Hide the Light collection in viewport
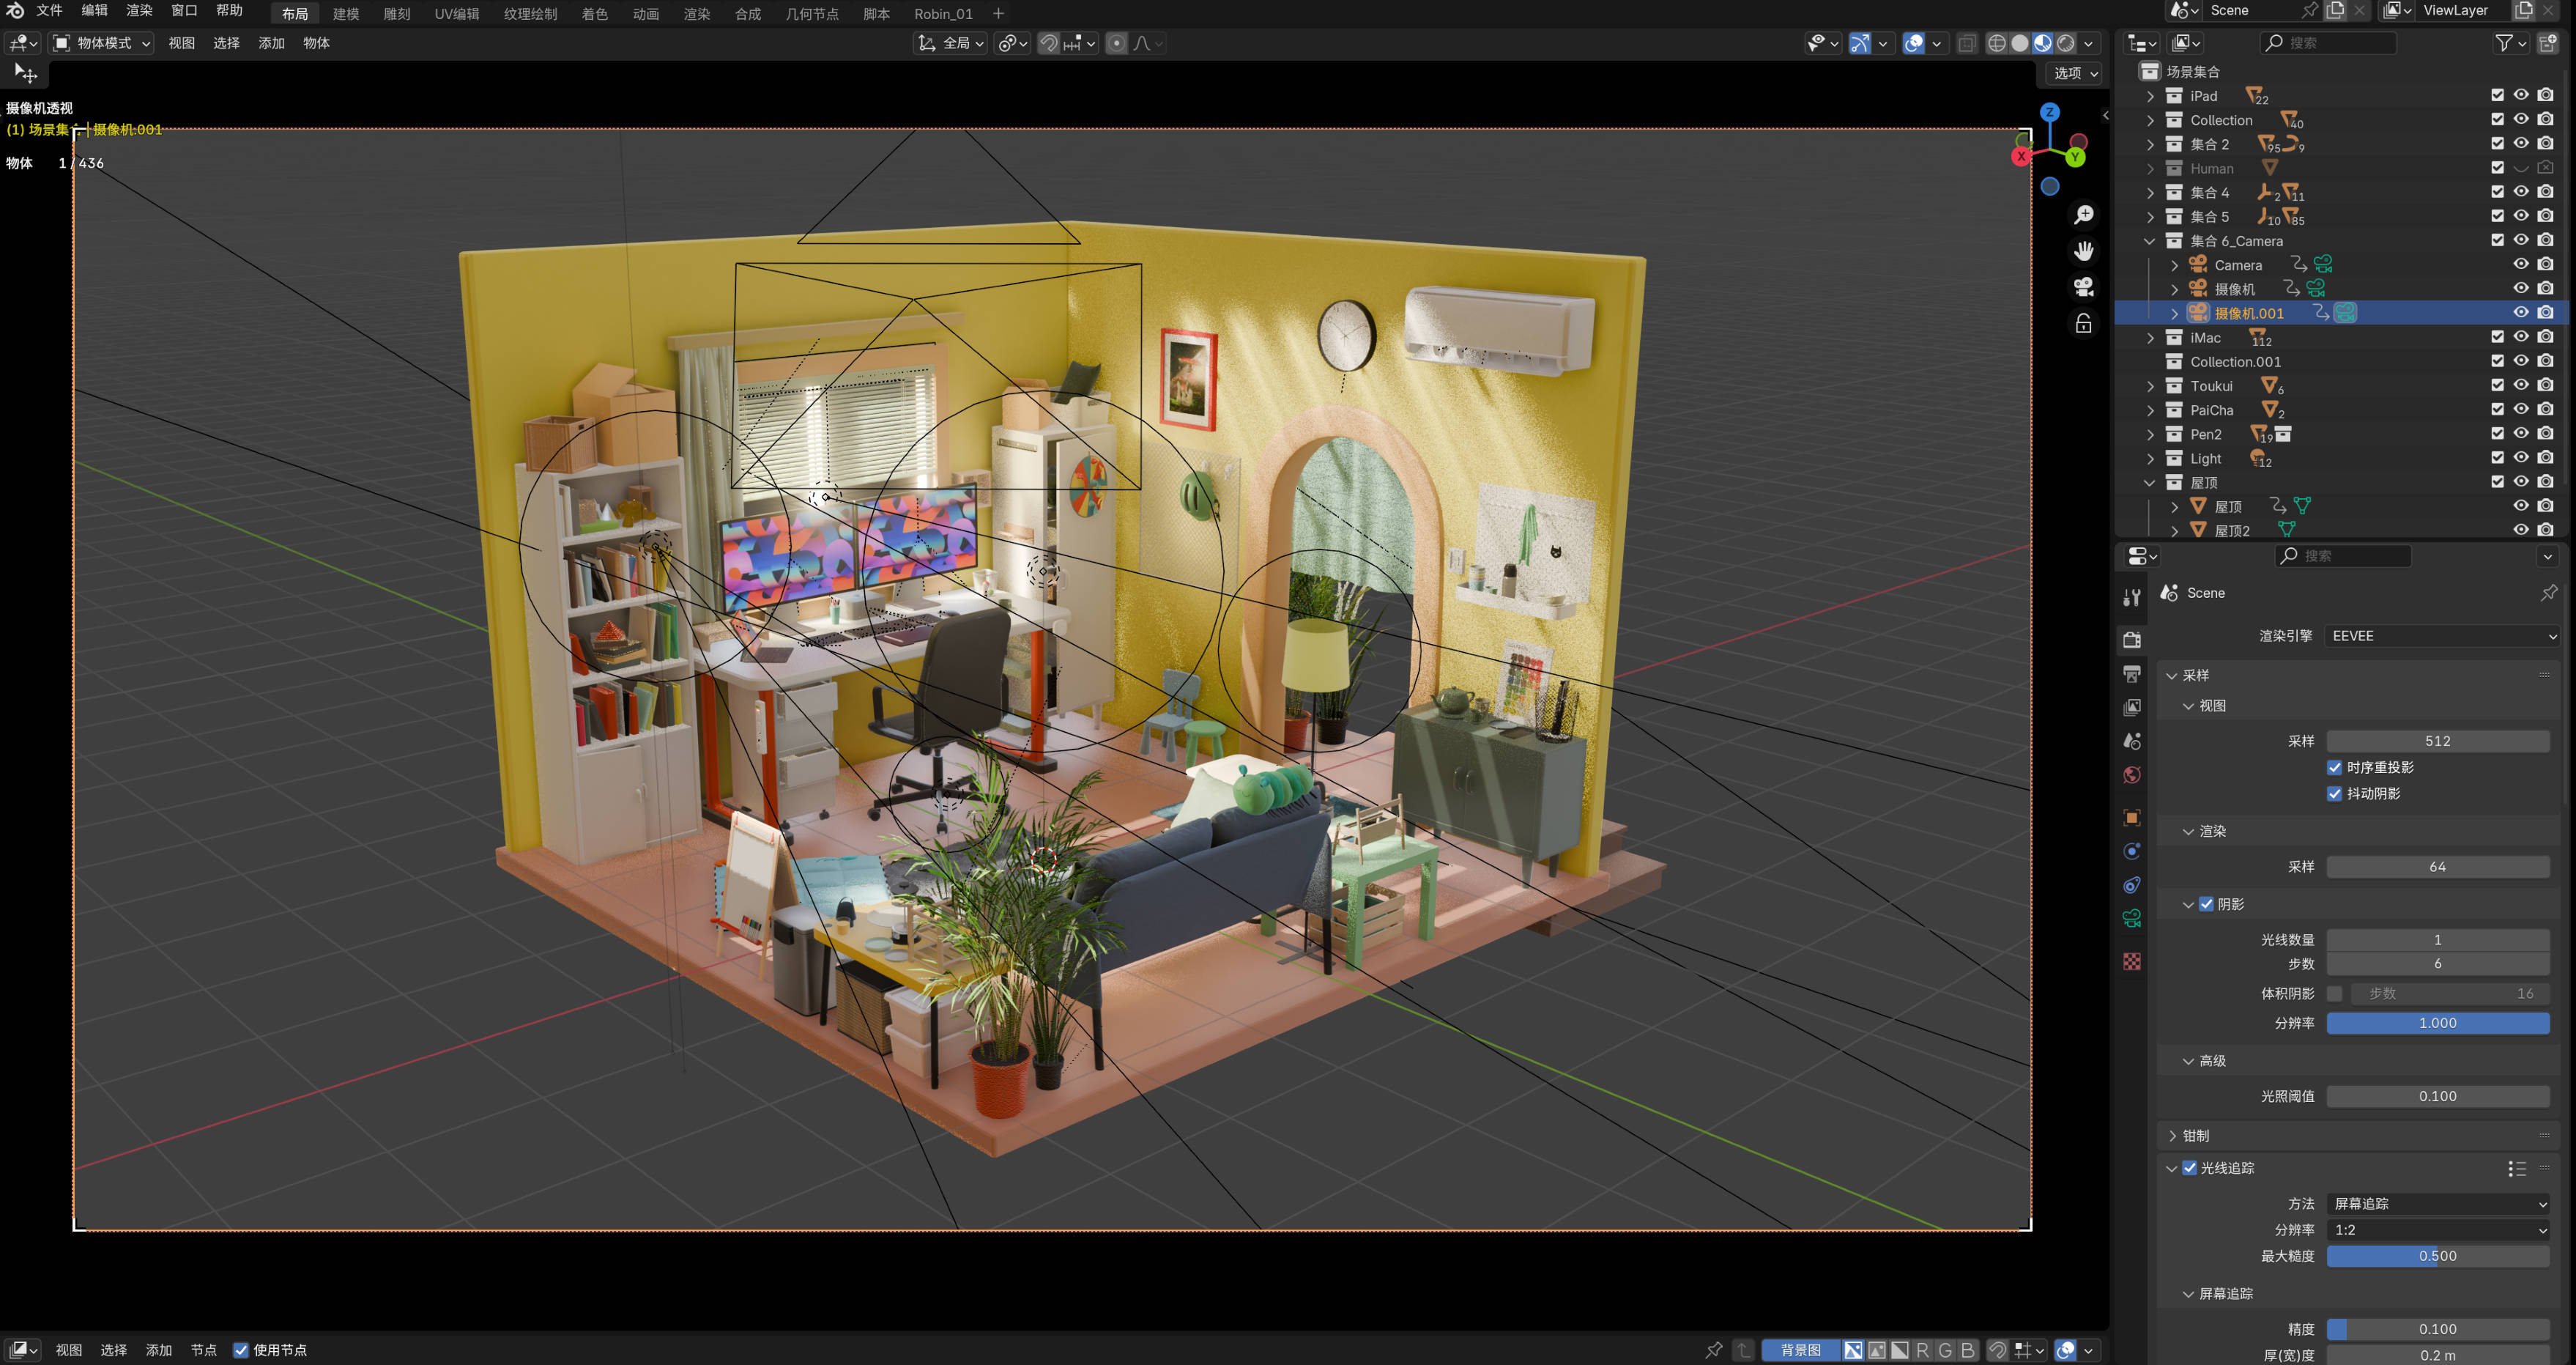The height and width of the screenshot is (1365, 2576). pos(2521,458)
